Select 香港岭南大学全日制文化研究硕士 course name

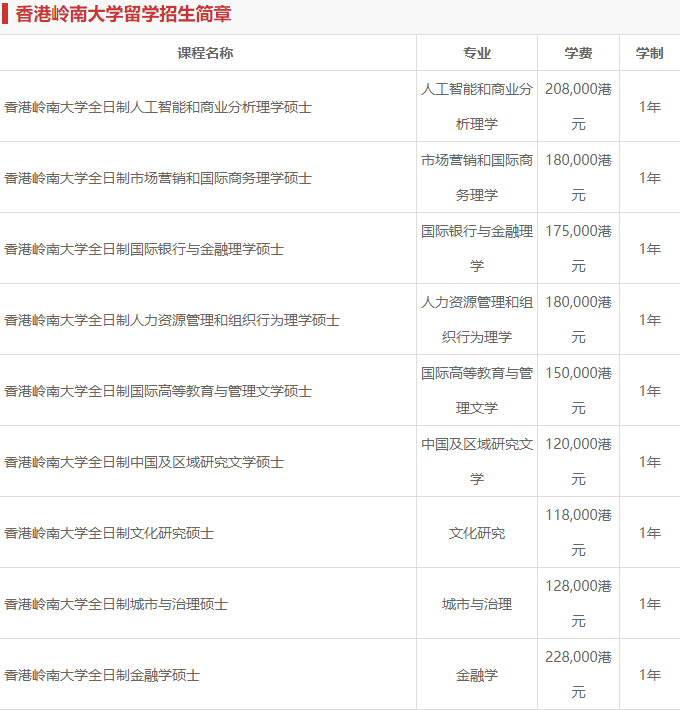tap(109, 533)
